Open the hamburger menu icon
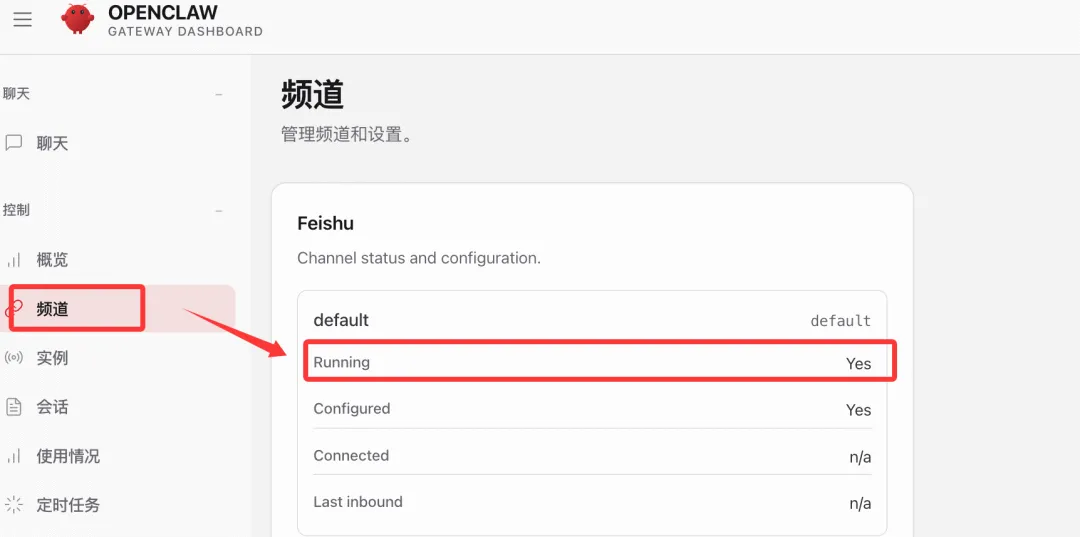Viewport: 1080px width, 537px height. (23, 19)
